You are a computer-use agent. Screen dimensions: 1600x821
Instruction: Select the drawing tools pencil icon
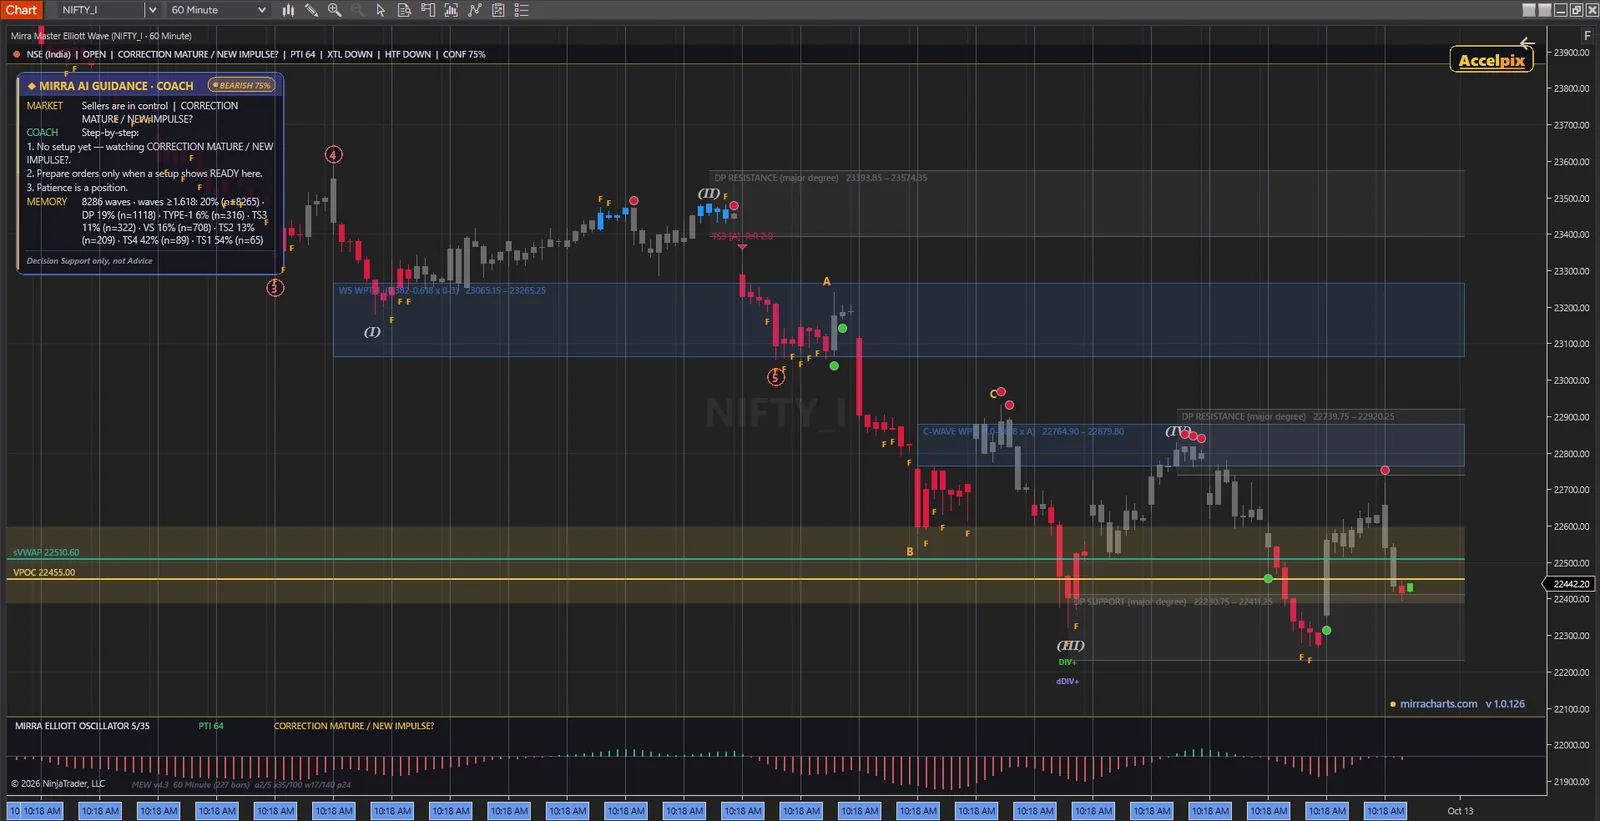point(311,10)
